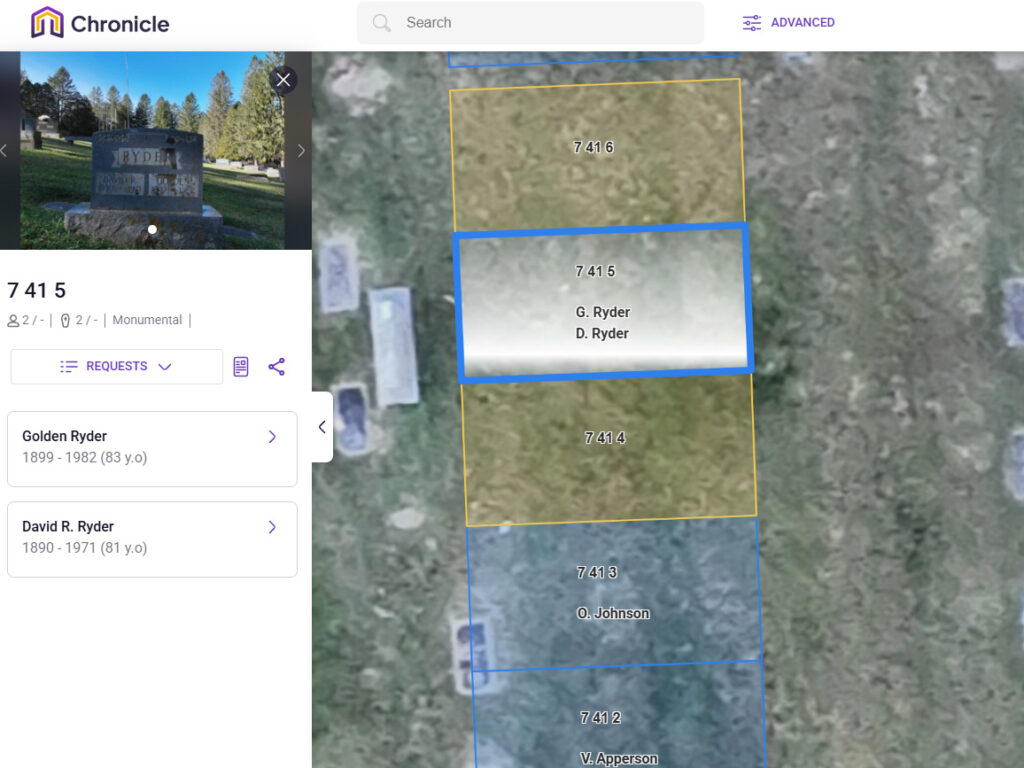
Task: Expand David R. Ryder's record with its chevron
Action: coord(271,527)
